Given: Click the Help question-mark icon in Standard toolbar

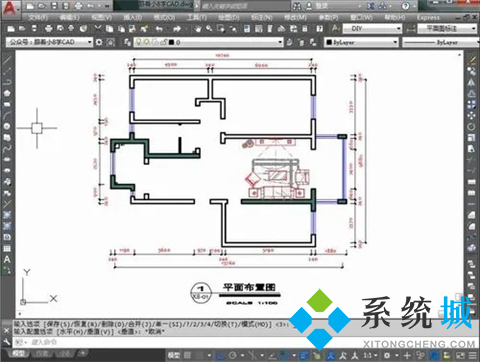Looking at the screenshot, I should [319, 29].
